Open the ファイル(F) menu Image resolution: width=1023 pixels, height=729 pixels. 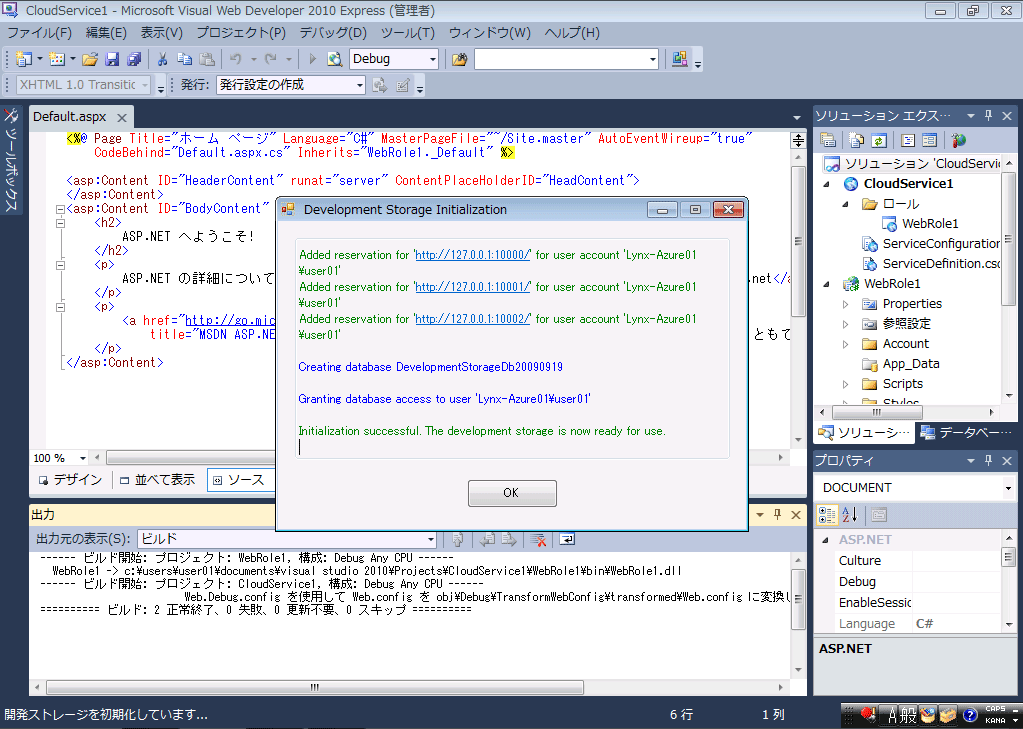[x=39, y=33]
